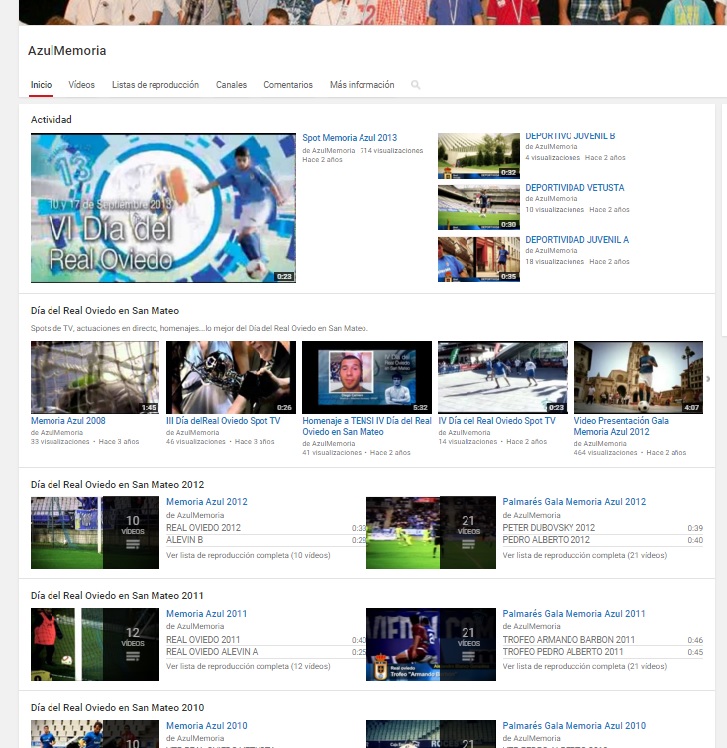Click the IV Día del Real Oviedo Spot TV thumbnail
Image resolution: width=727 pixels, height=748 pixels.
pyautogui.click(x=503, y=377)
